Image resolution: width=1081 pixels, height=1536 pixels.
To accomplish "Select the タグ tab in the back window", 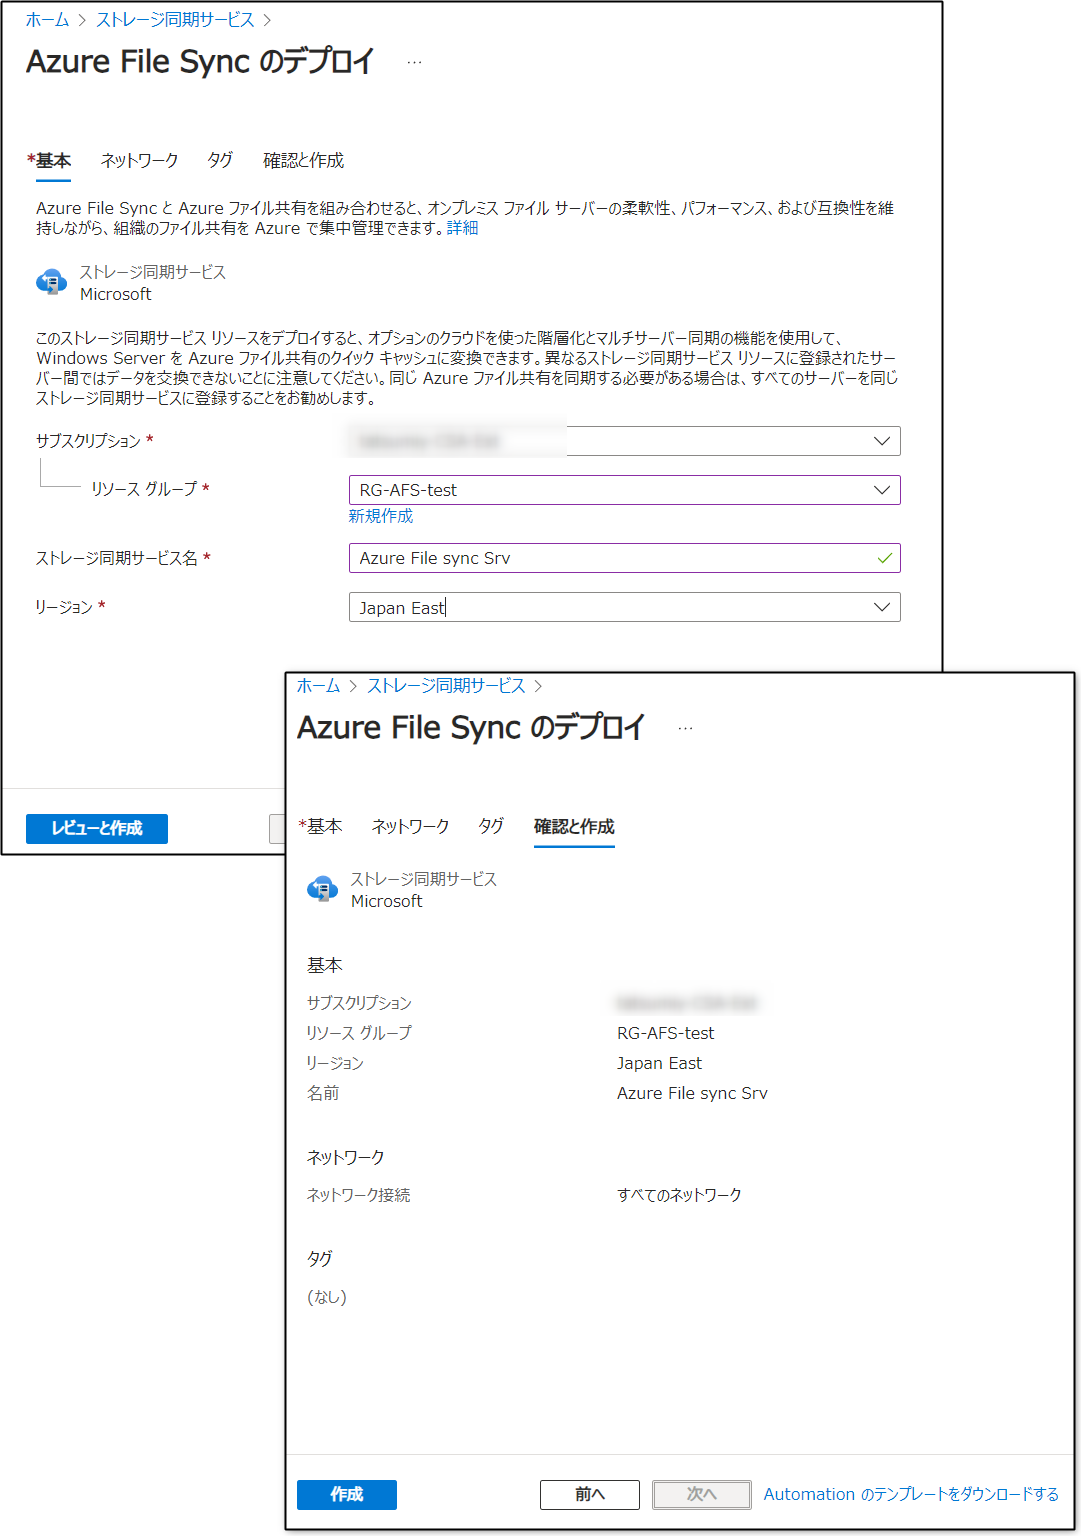I will coord(220,161).
